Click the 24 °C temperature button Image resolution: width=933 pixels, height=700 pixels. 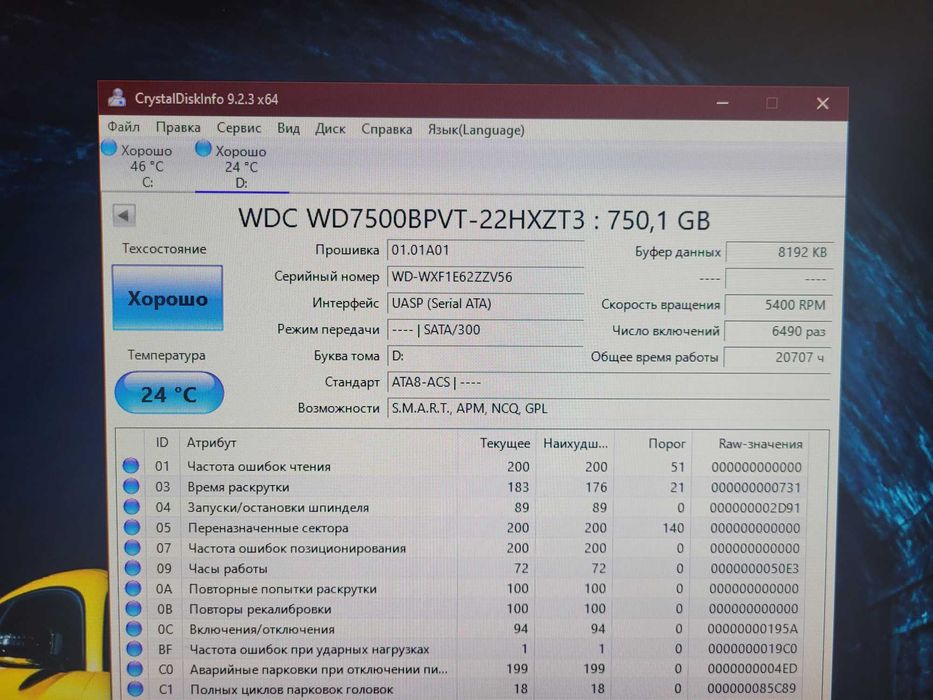tap(169, 393)
